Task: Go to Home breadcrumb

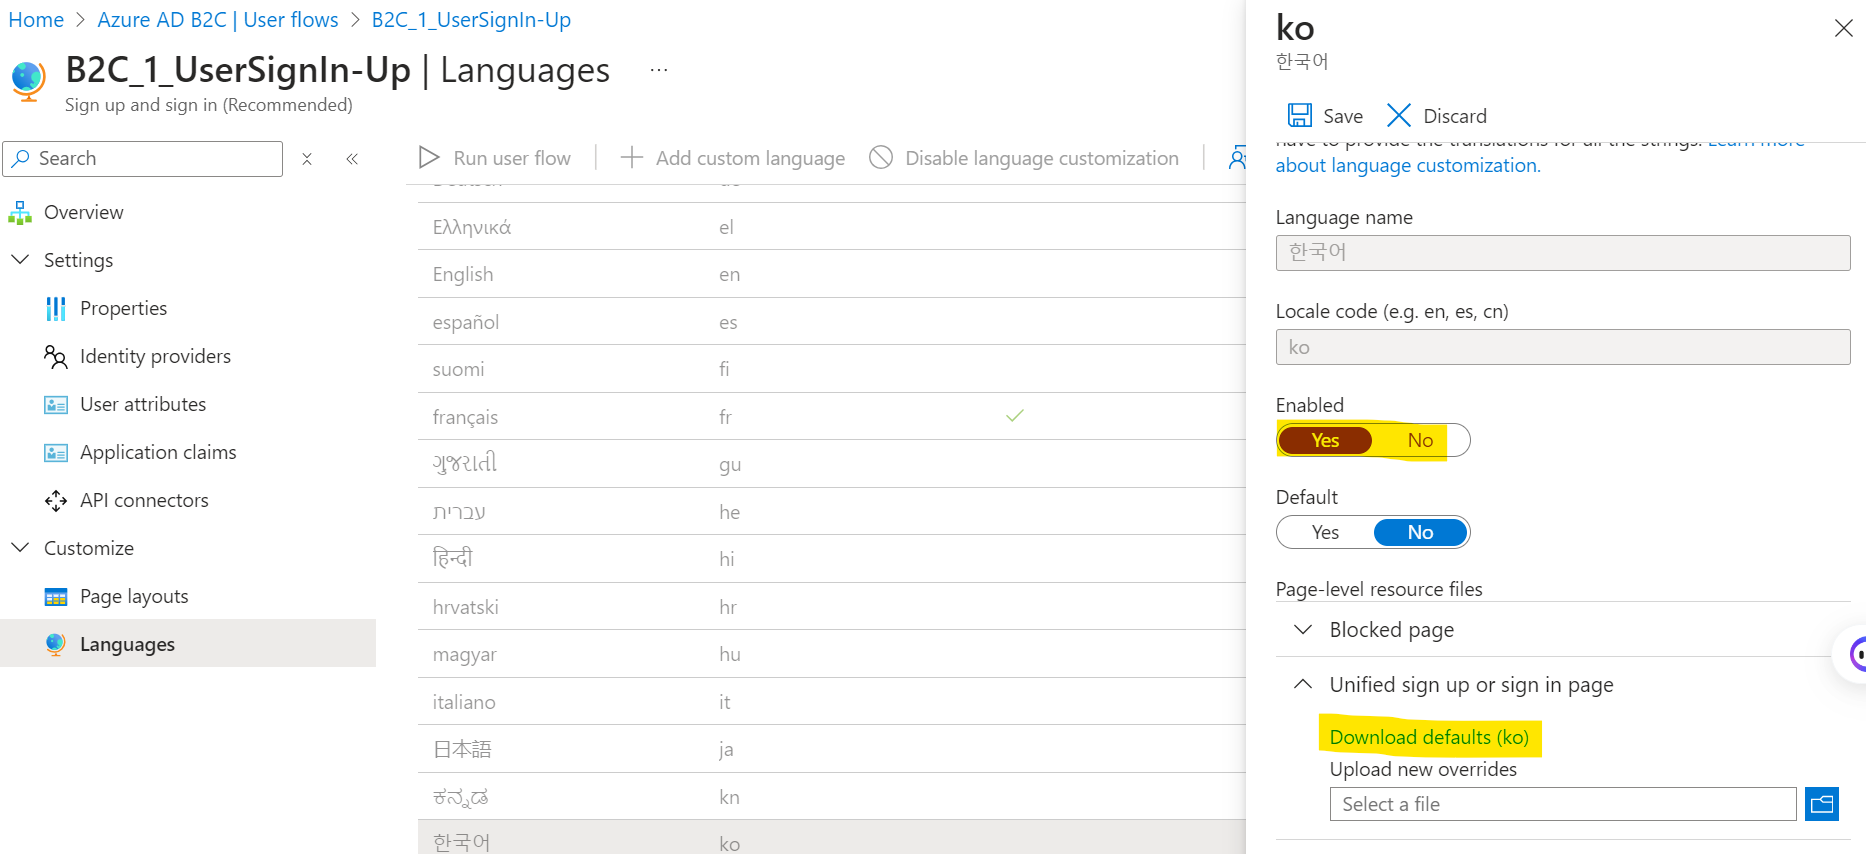Action: pyautogui.click(x=36, y=20)
